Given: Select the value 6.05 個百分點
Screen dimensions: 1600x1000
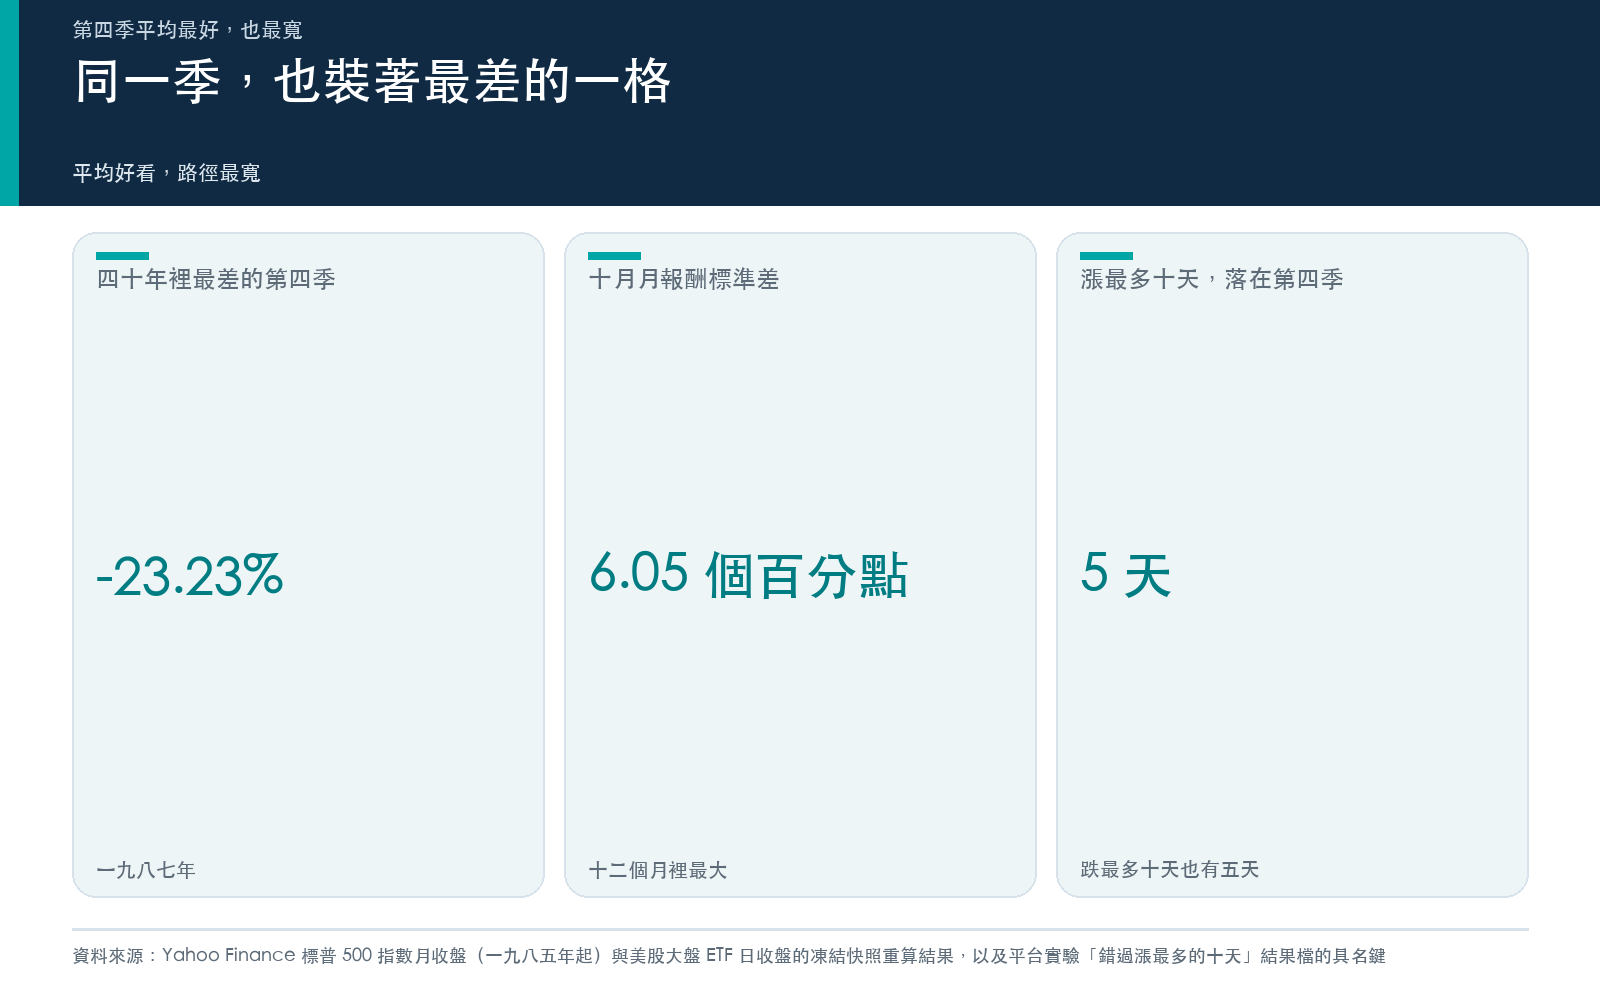Looking at the screenshot, I should click(748, 575).
